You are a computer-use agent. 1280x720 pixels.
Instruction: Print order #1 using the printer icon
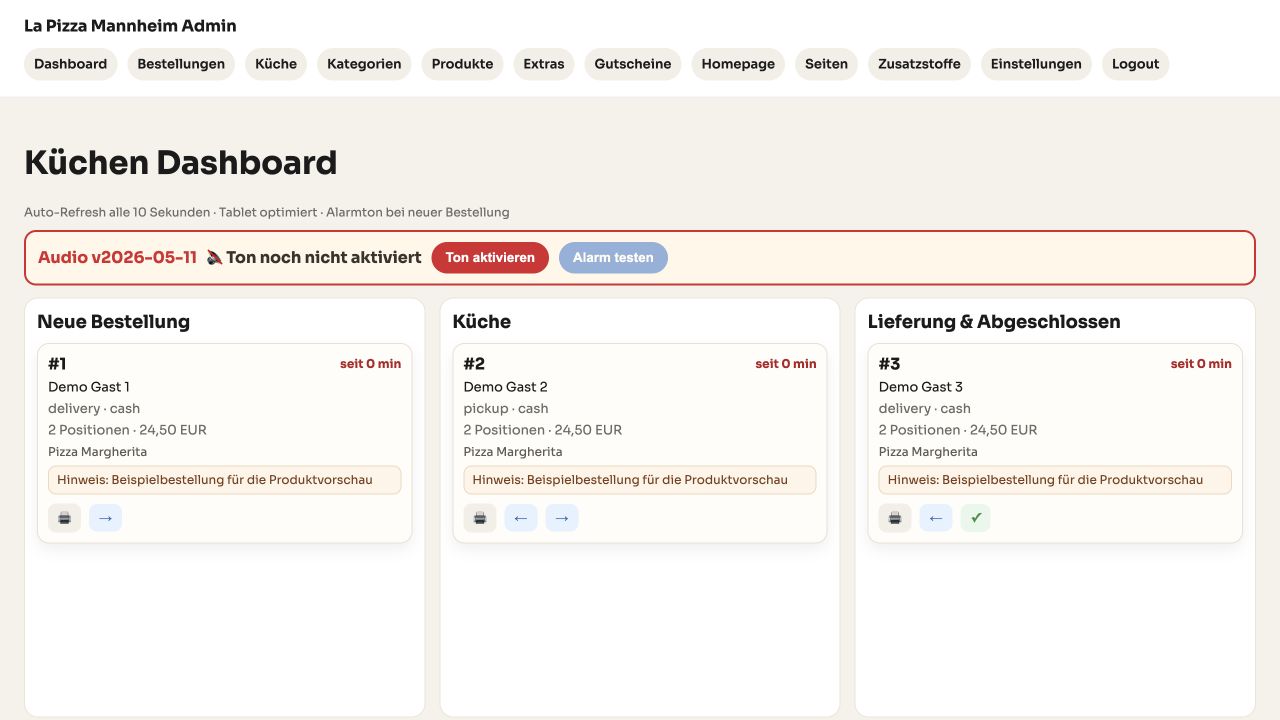coord(64,518)
